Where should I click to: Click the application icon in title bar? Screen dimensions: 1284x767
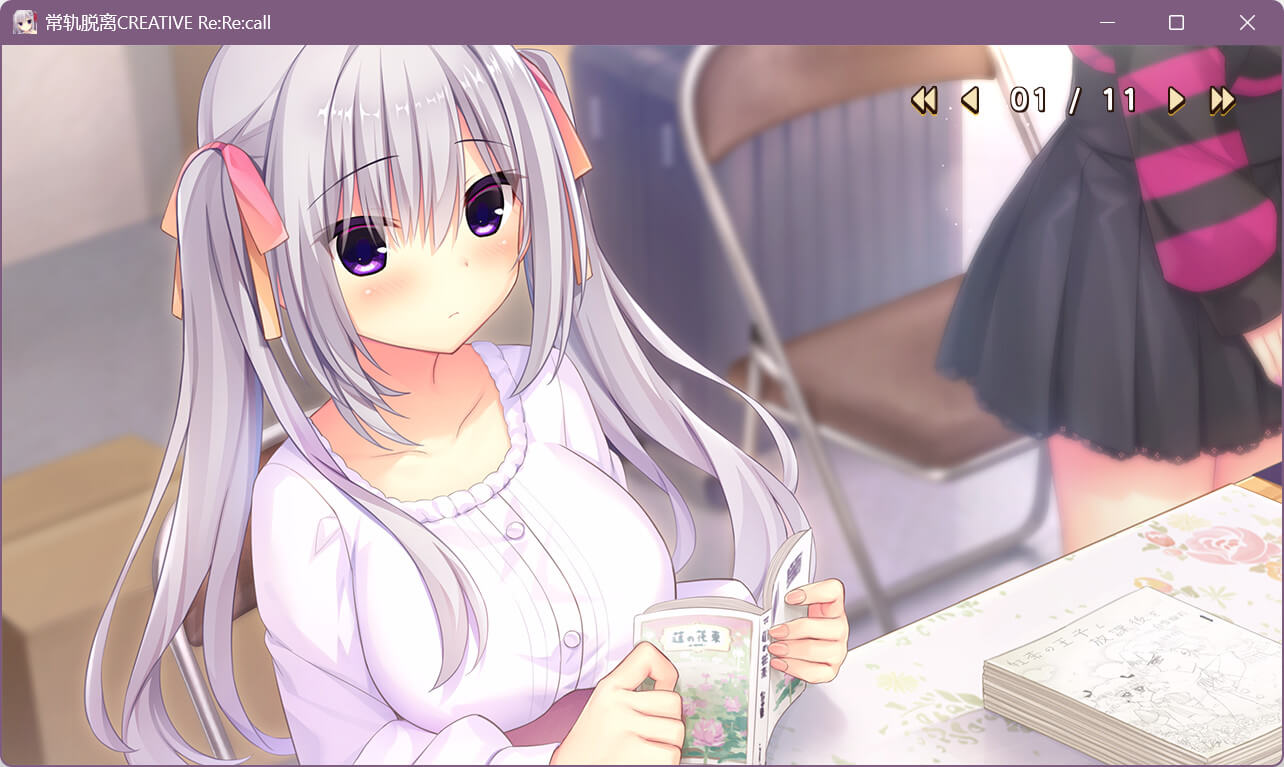pos(25,22)
